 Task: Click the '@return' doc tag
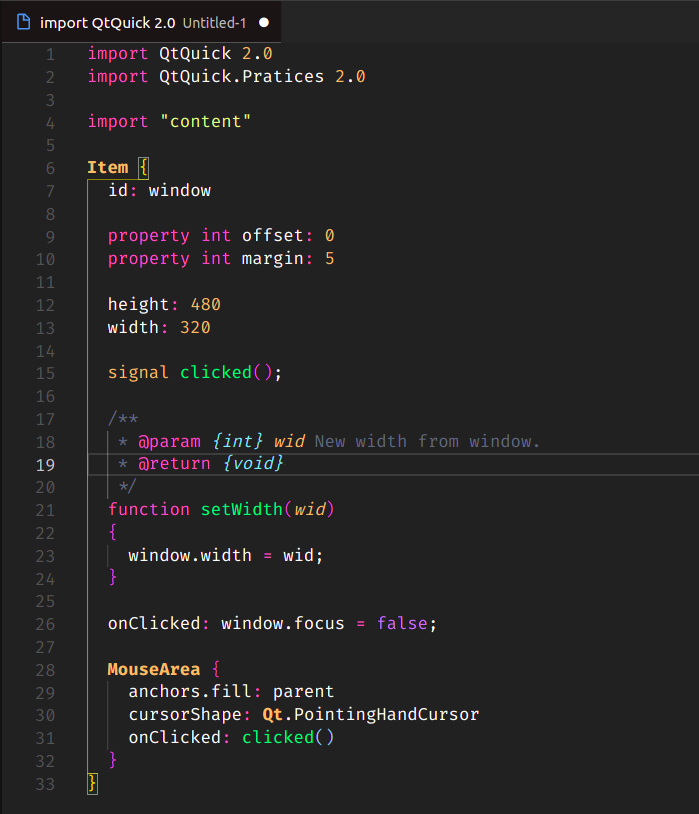click(174, 463)
